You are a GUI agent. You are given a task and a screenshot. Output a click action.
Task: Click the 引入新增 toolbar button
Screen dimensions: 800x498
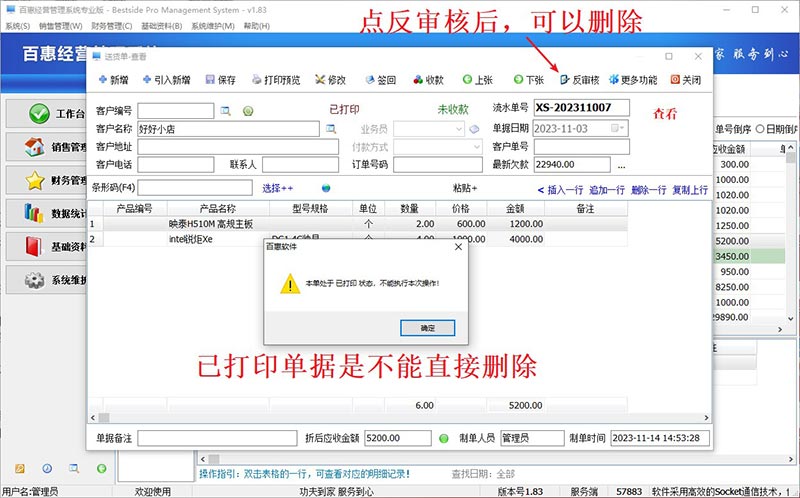tap(166, 80)
